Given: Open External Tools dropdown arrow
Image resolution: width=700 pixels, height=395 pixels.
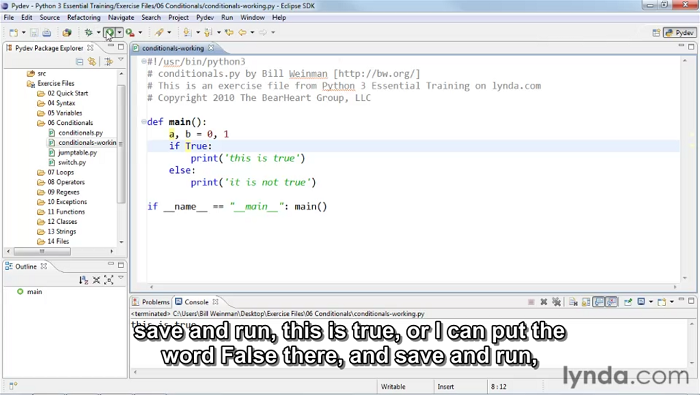Looking at the screenshot, I should (140, 33).
